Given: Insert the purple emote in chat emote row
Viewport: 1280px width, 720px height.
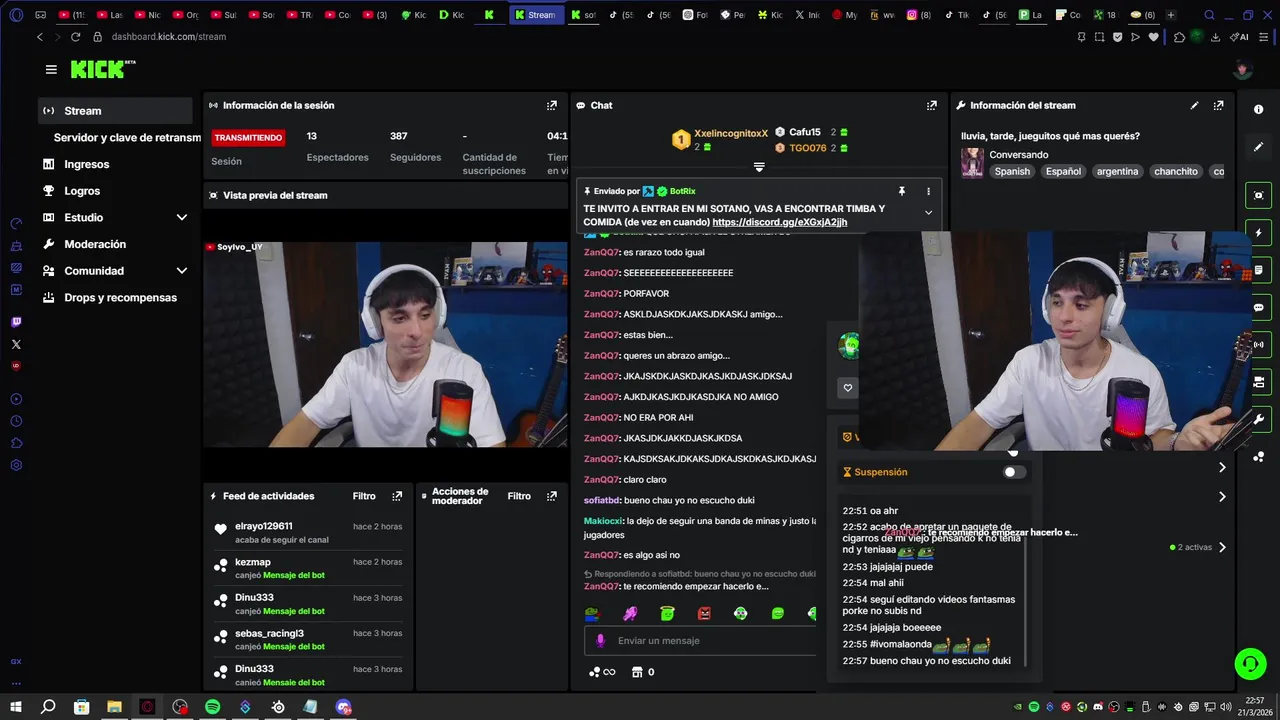Looking at the screenshot, I should [x=631, y=613].
